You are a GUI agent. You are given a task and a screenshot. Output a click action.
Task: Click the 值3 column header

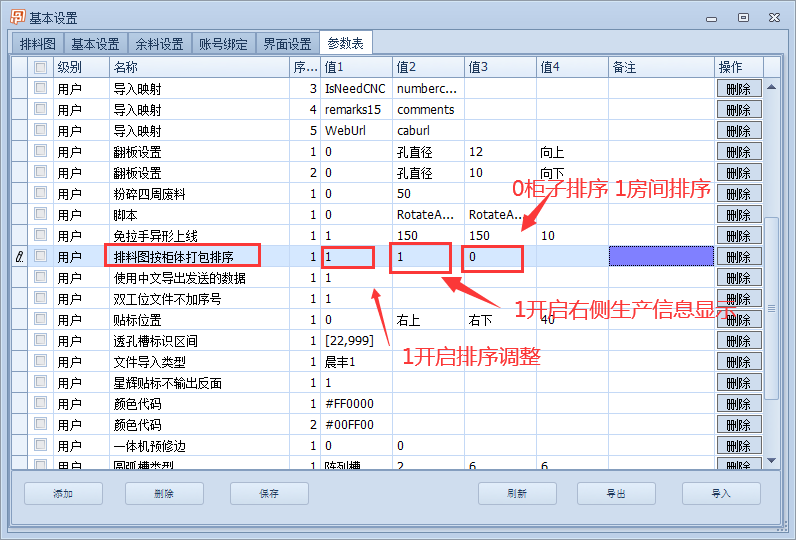coord(501,67)
